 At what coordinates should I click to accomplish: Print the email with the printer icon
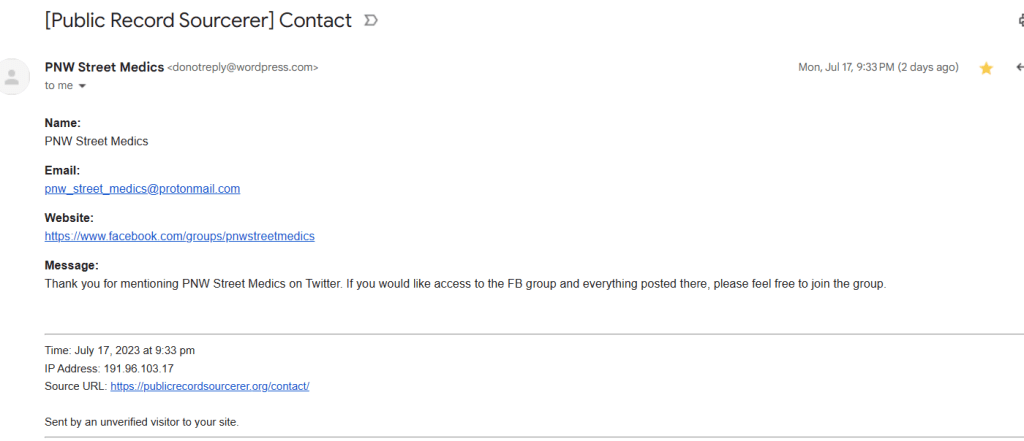(1020, 21)
